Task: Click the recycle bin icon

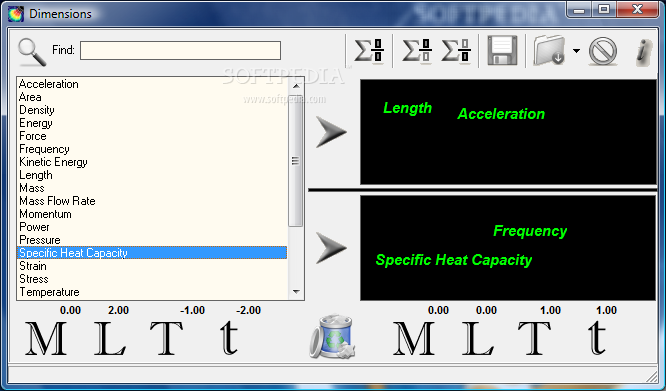Action: click(x=333, y=337)
